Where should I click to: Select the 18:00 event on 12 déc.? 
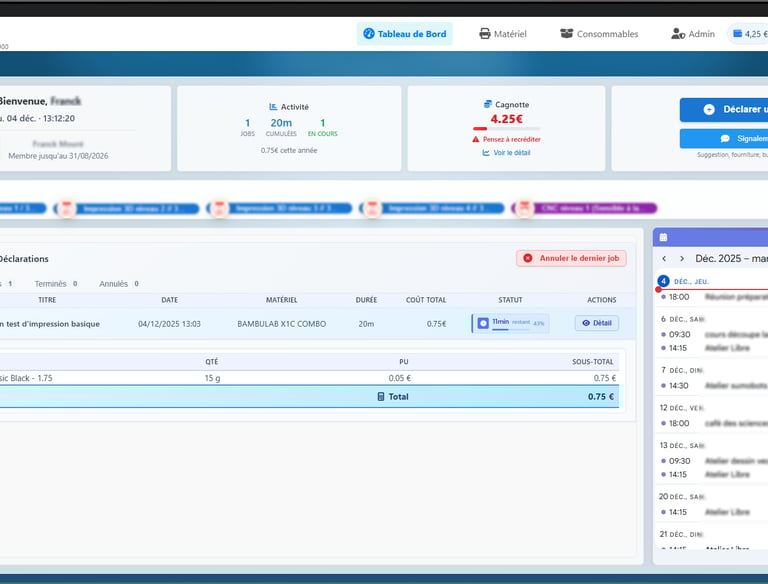tap(714, 423)
